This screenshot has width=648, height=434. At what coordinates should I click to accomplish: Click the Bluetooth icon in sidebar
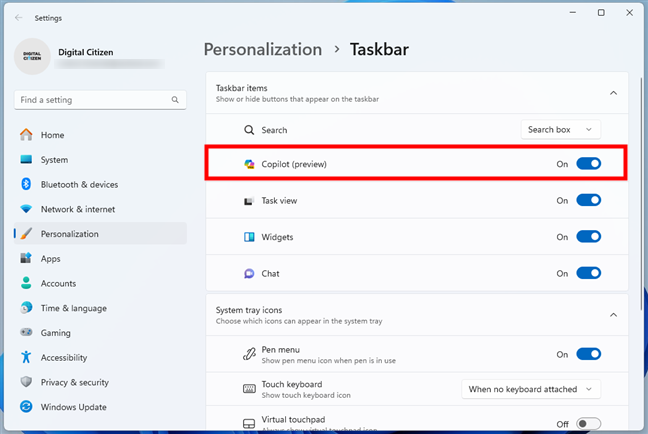(x=26, y=184)
